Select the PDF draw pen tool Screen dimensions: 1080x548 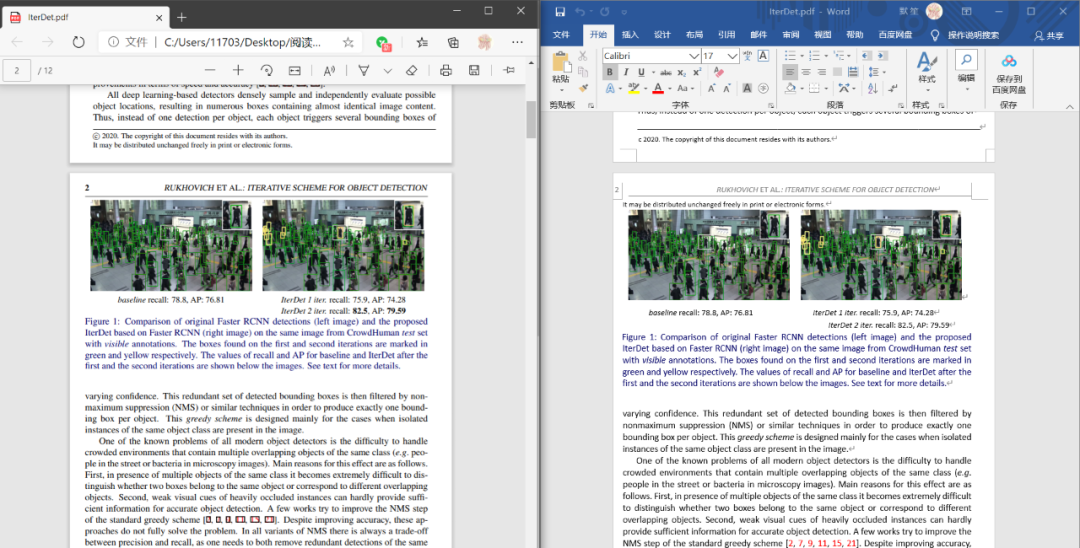click(364, 70)
